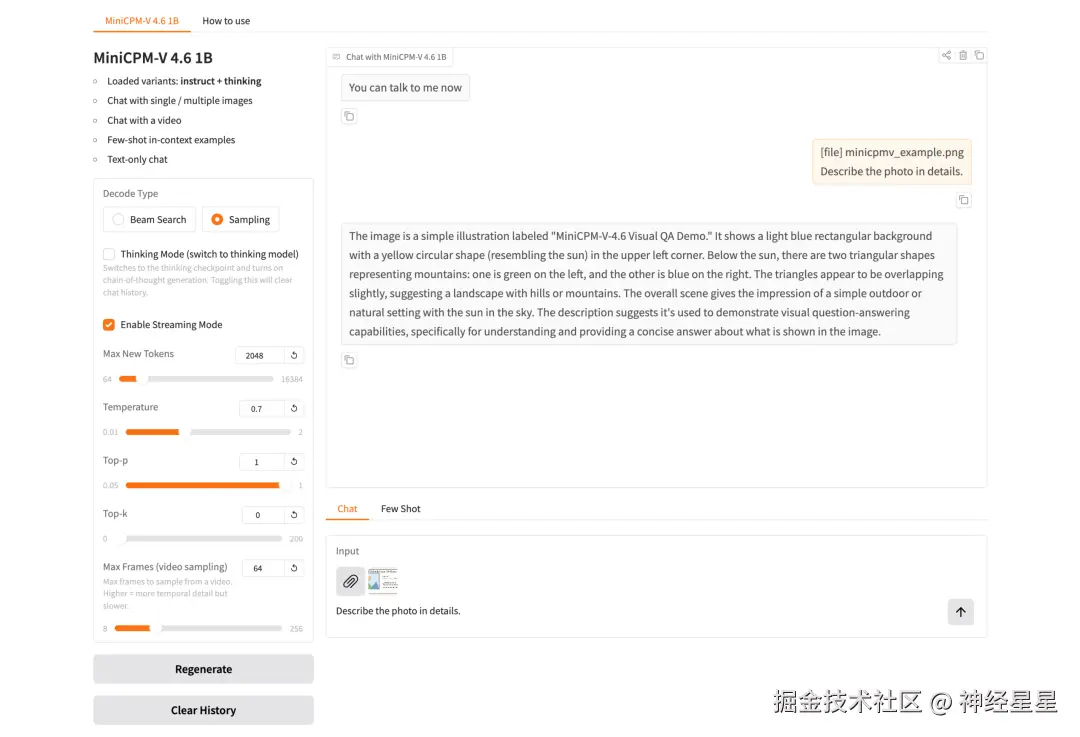Switch to the Few Shot tab
Viewport: 1080px width, 737px height.
point(400,509)
